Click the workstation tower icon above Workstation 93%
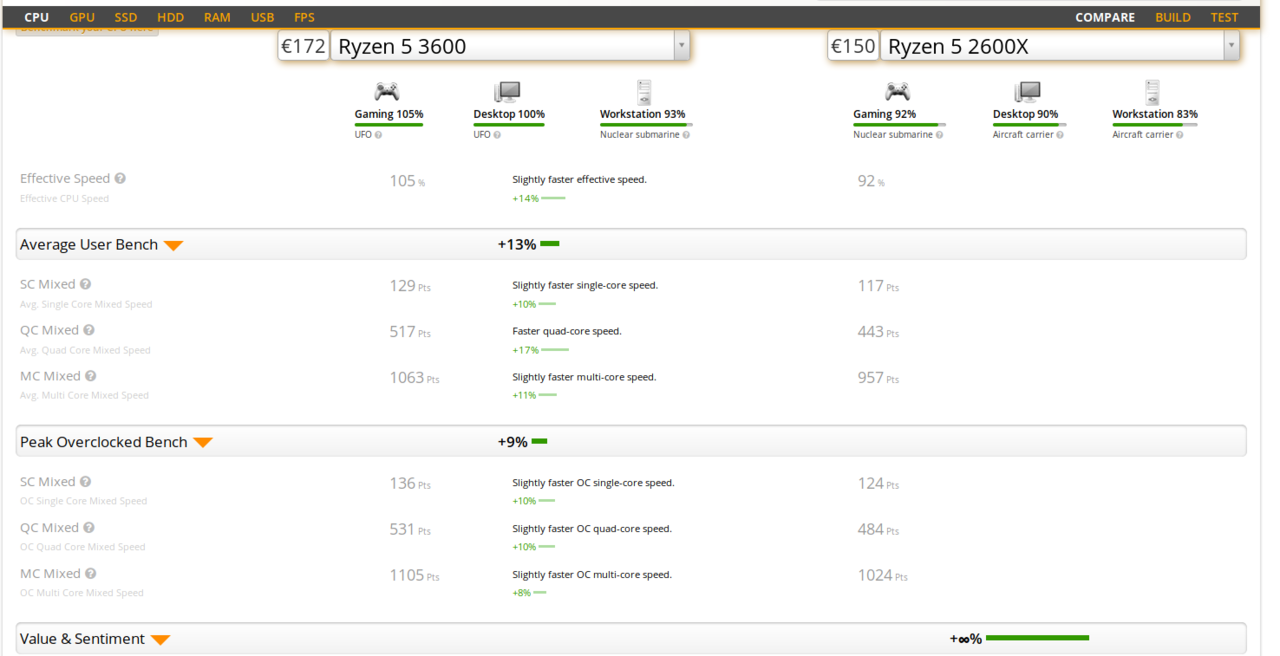The width and height of the screenshot is (1280, 656). click(x=644, y=92)
